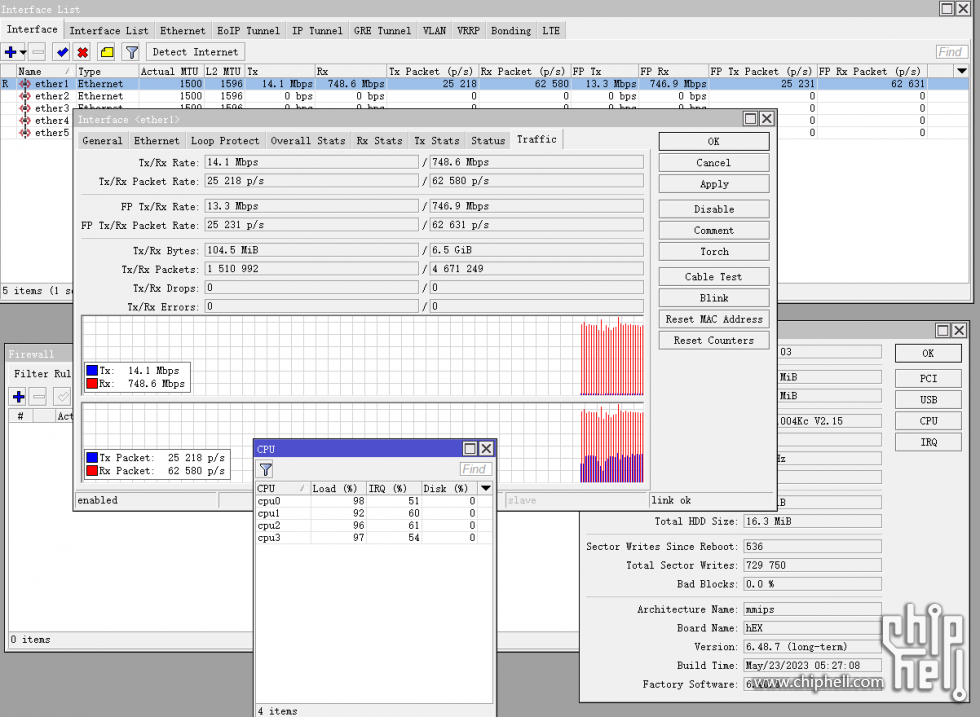Select the ether3 row in Interface List
This screenshot has width=980, height=717.
click(x=38, y=108)
